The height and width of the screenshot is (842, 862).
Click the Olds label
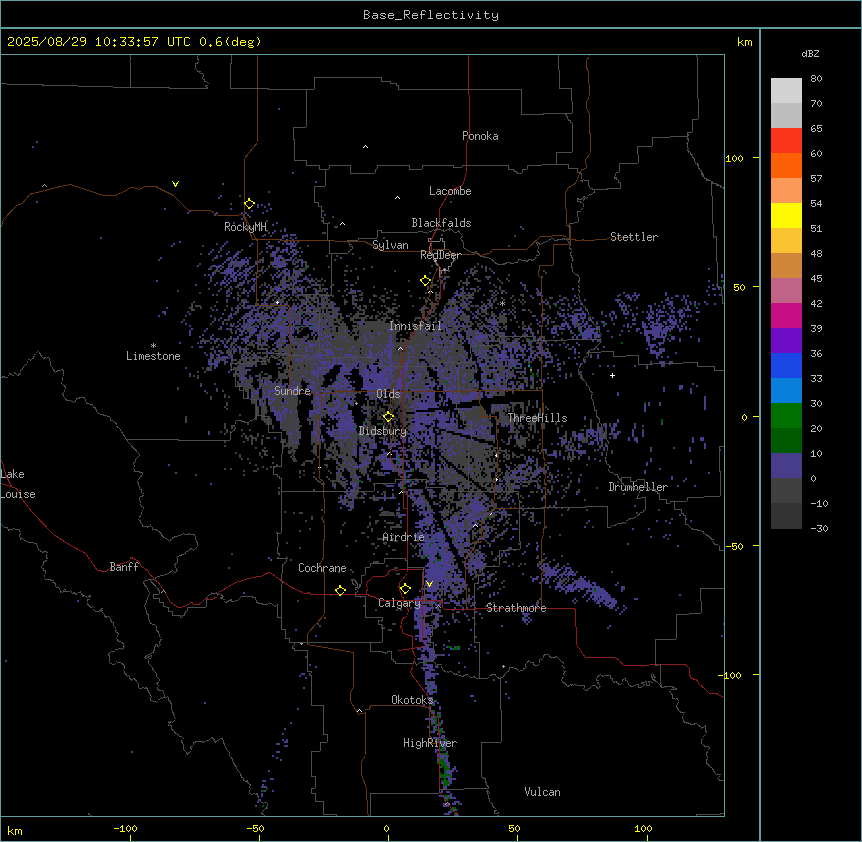coord(388,394)
